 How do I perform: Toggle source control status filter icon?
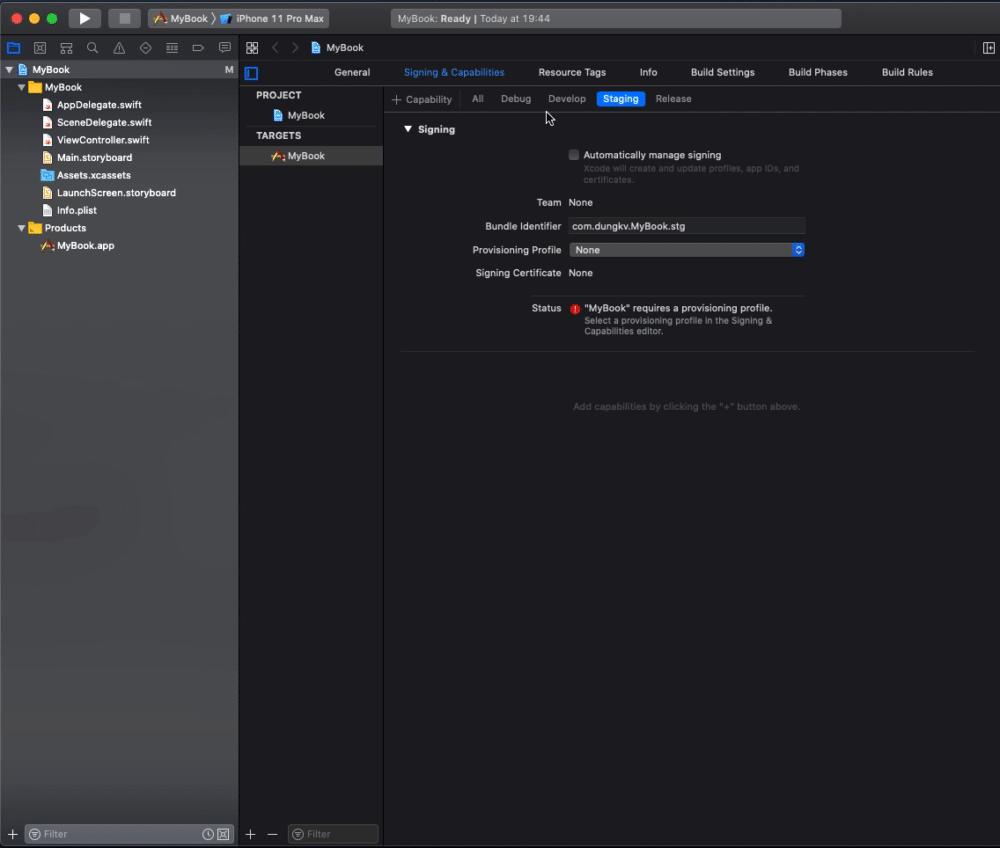(x=223, y=834)
